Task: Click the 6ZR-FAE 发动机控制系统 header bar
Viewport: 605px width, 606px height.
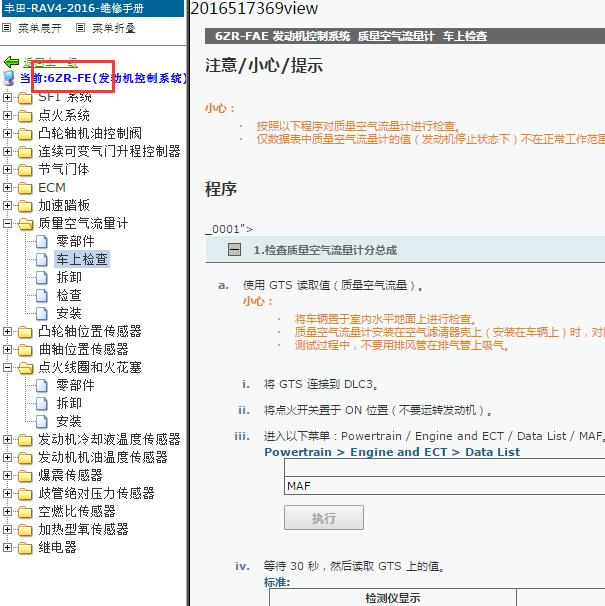Action: [x=405, y=36]
